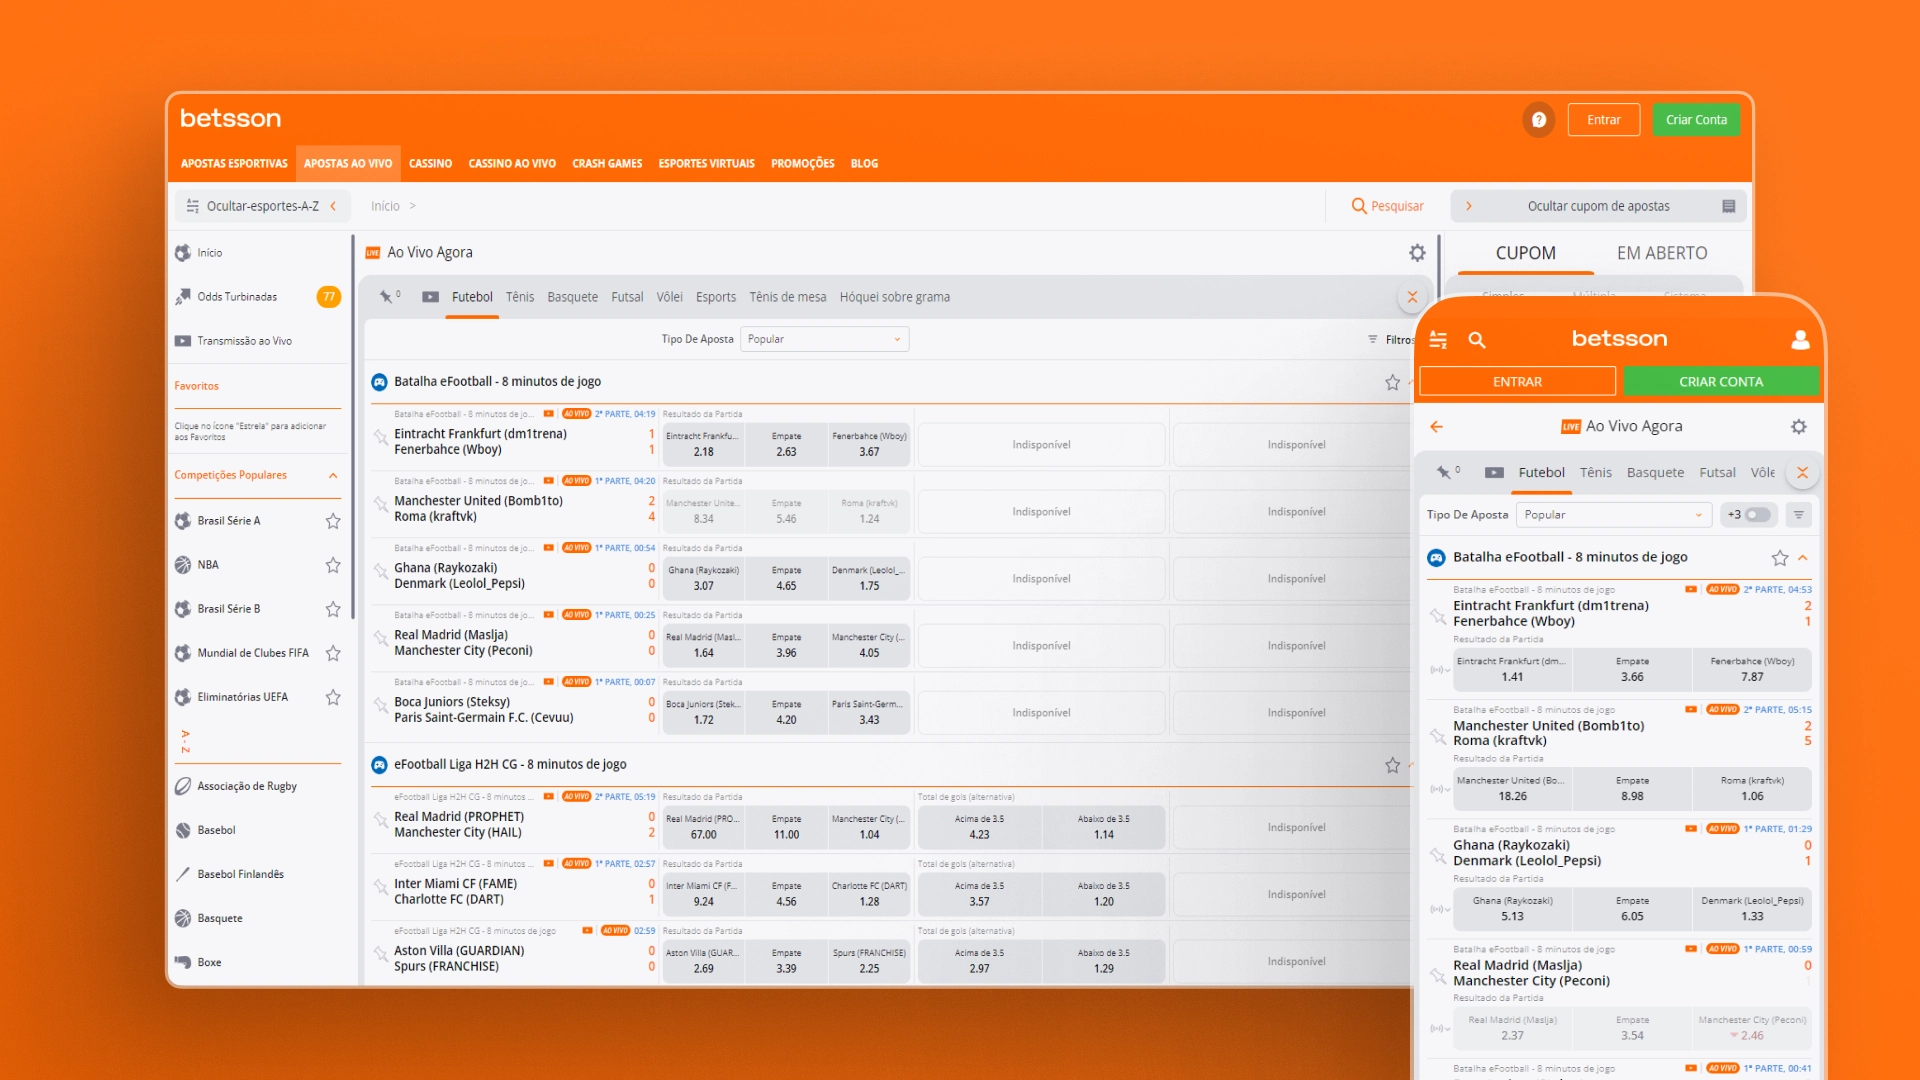The height and width of the screenshot is (1080, 1920).
Task: Collapse the mobile Batalha eFootball section
Action: coord(1803,558)
